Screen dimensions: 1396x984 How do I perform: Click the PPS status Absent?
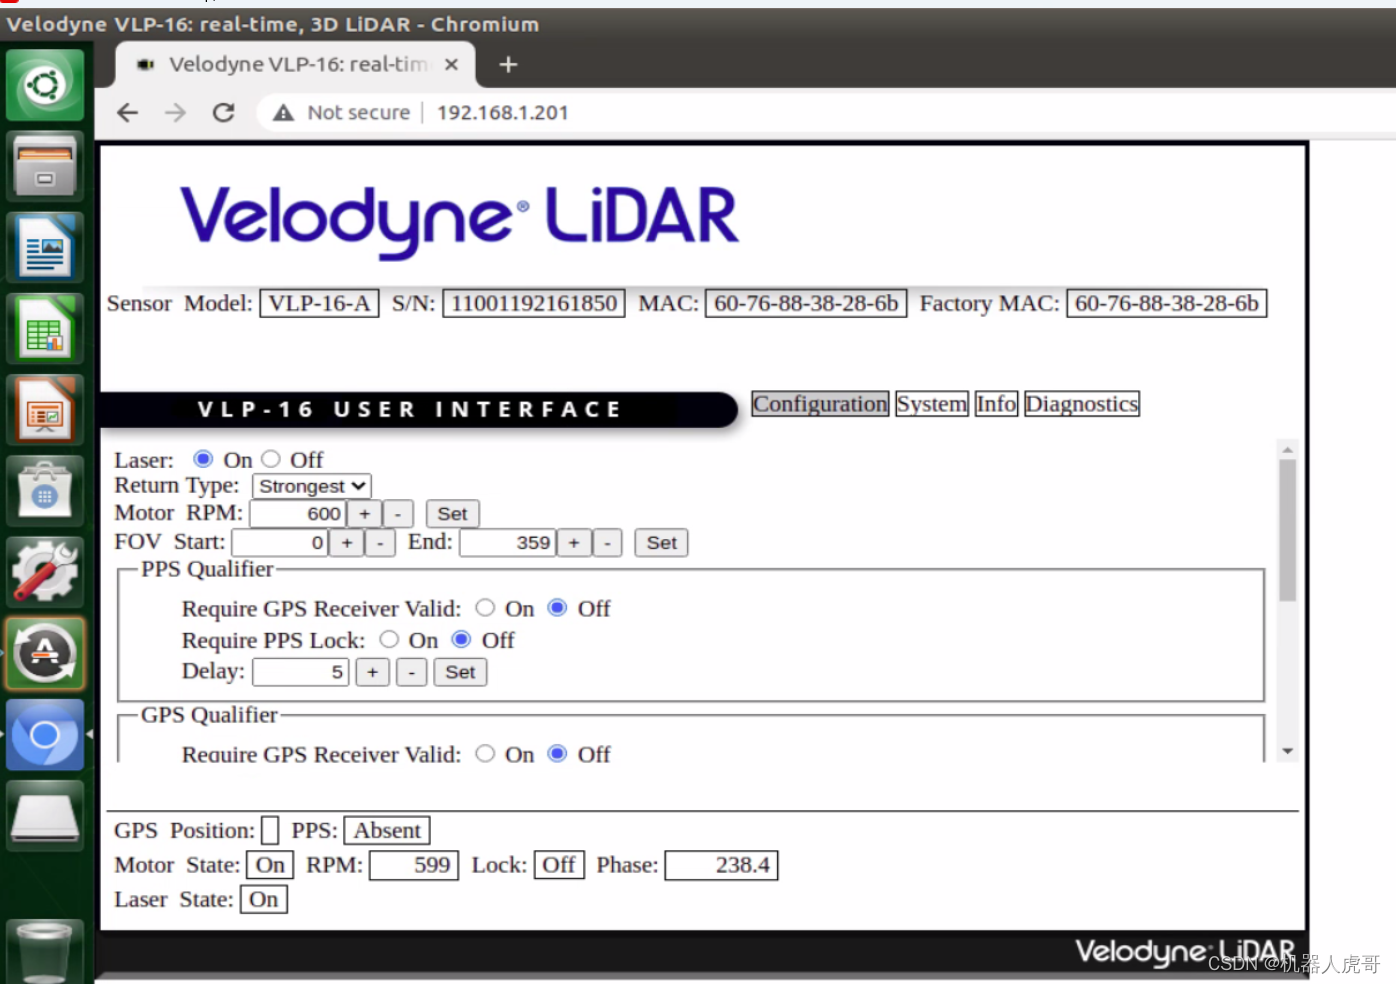click(x=387, y=831)
